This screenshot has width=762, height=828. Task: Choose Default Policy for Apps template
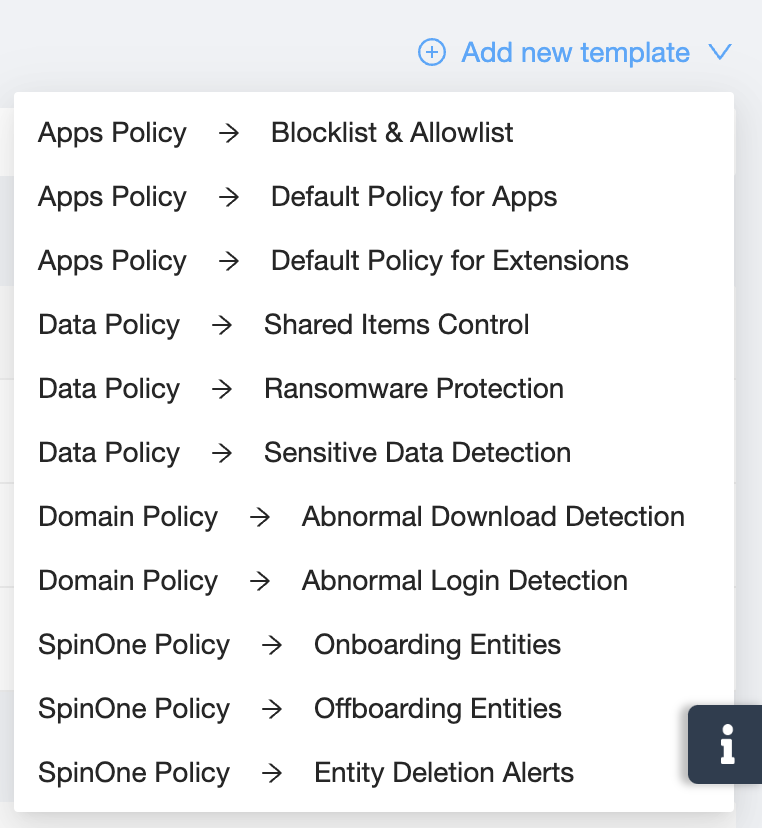[413, 197]
